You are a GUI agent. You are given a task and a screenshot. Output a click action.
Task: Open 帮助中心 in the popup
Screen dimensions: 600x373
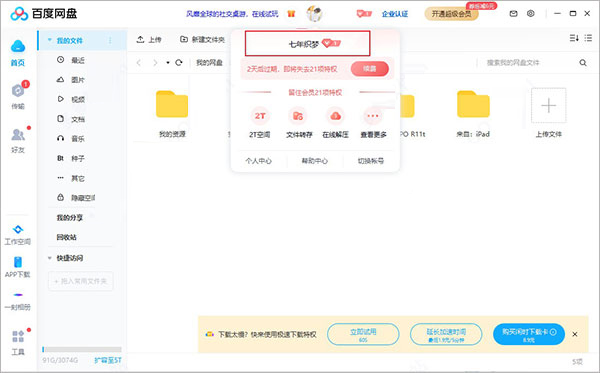click(x=315, y=161)
